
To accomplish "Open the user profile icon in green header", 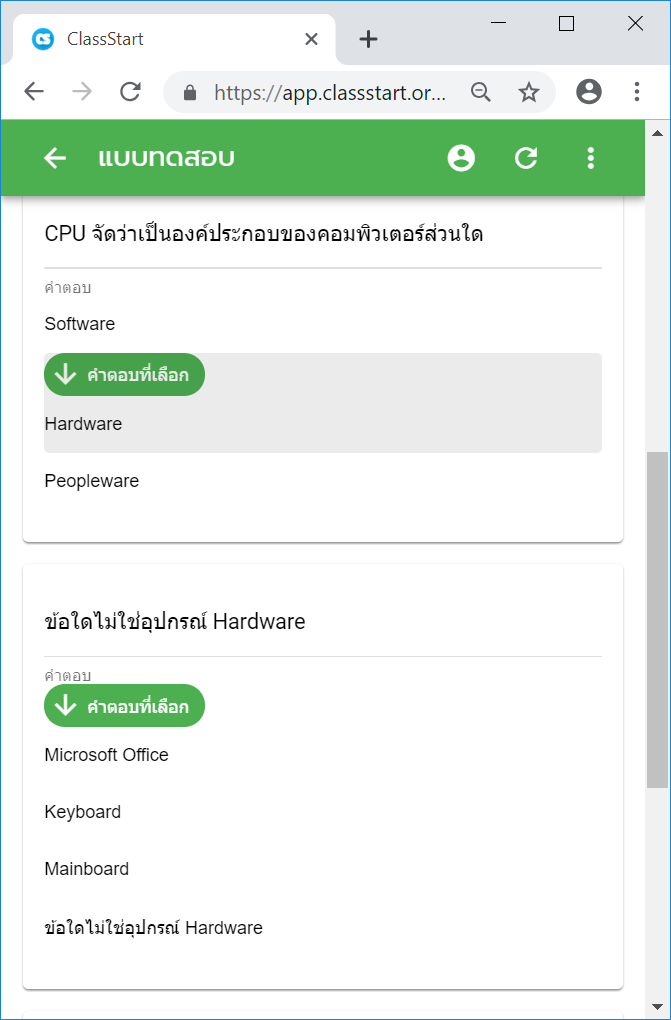I will point(461,158).
